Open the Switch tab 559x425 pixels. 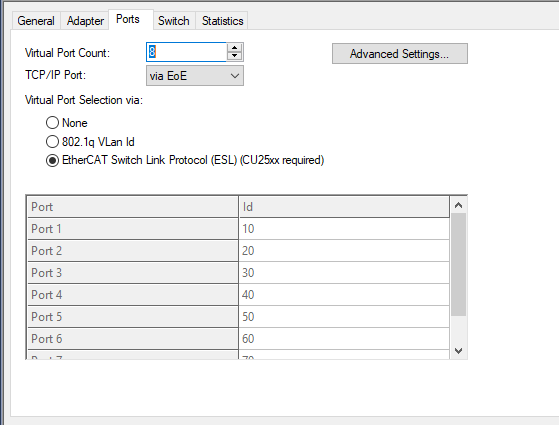[x=174, y=21]
